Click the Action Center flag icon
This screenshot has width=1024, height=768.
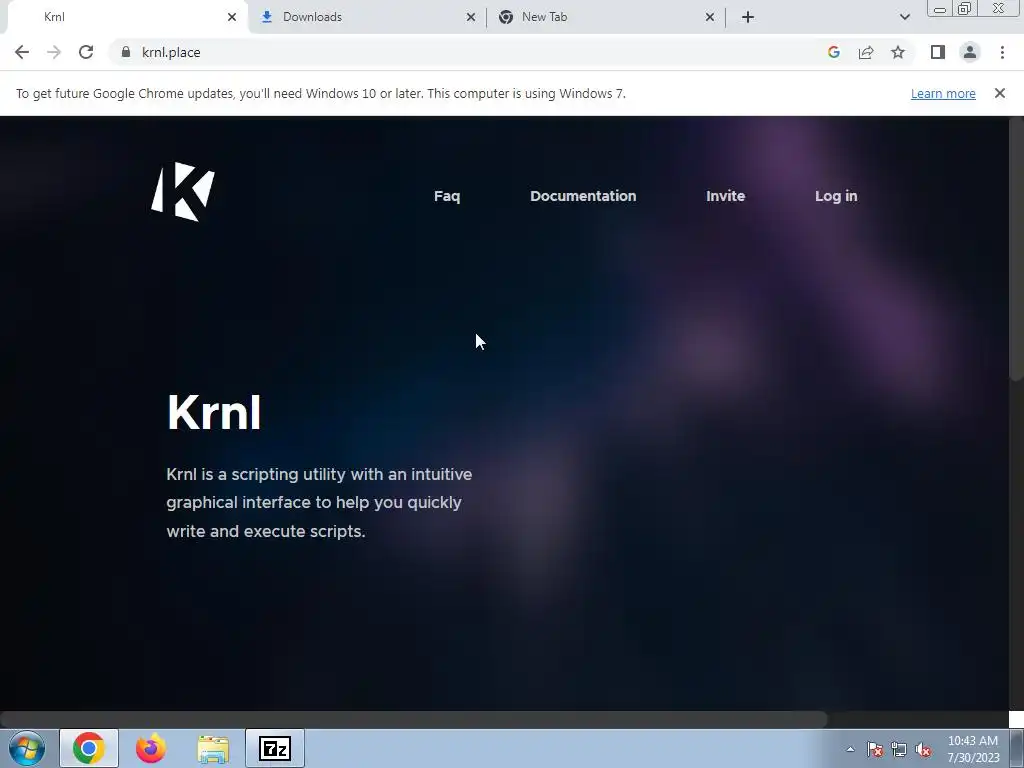pyautogui.click(x=874, y=749)
